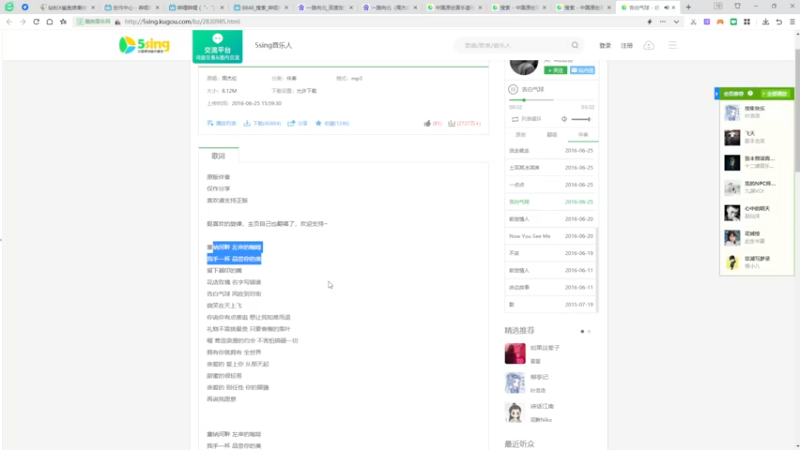
Task: Click the cloud upload icon in header
Action: click(648, 45)
